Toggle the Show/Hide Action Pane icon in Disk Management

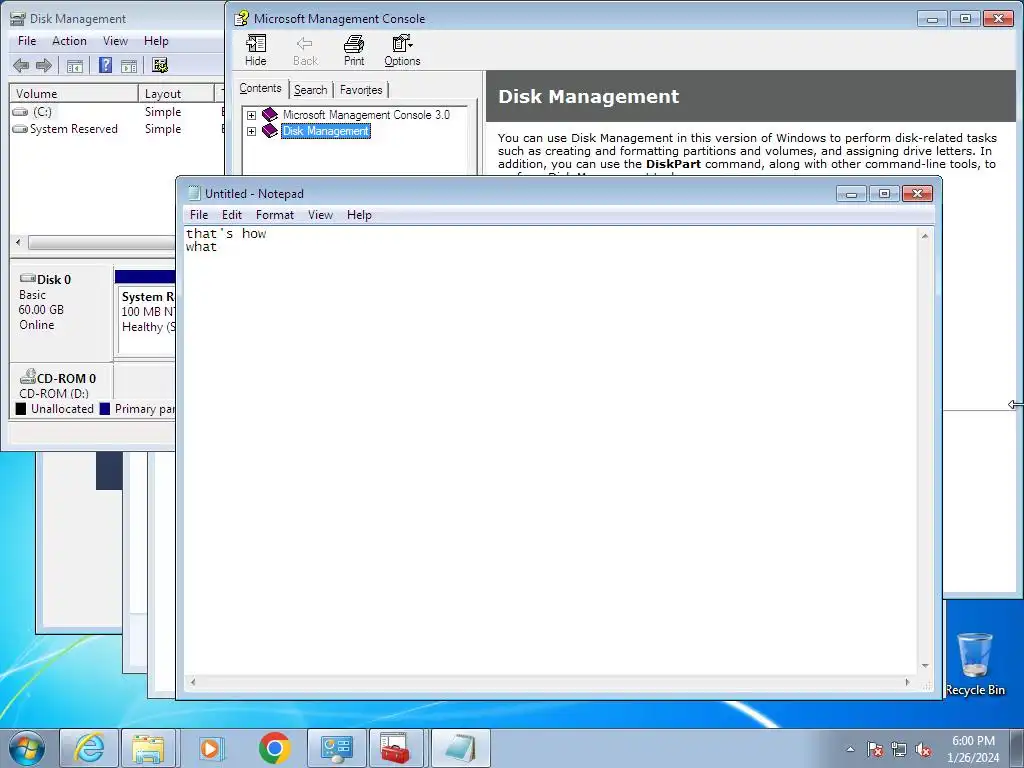pos(129,65)
